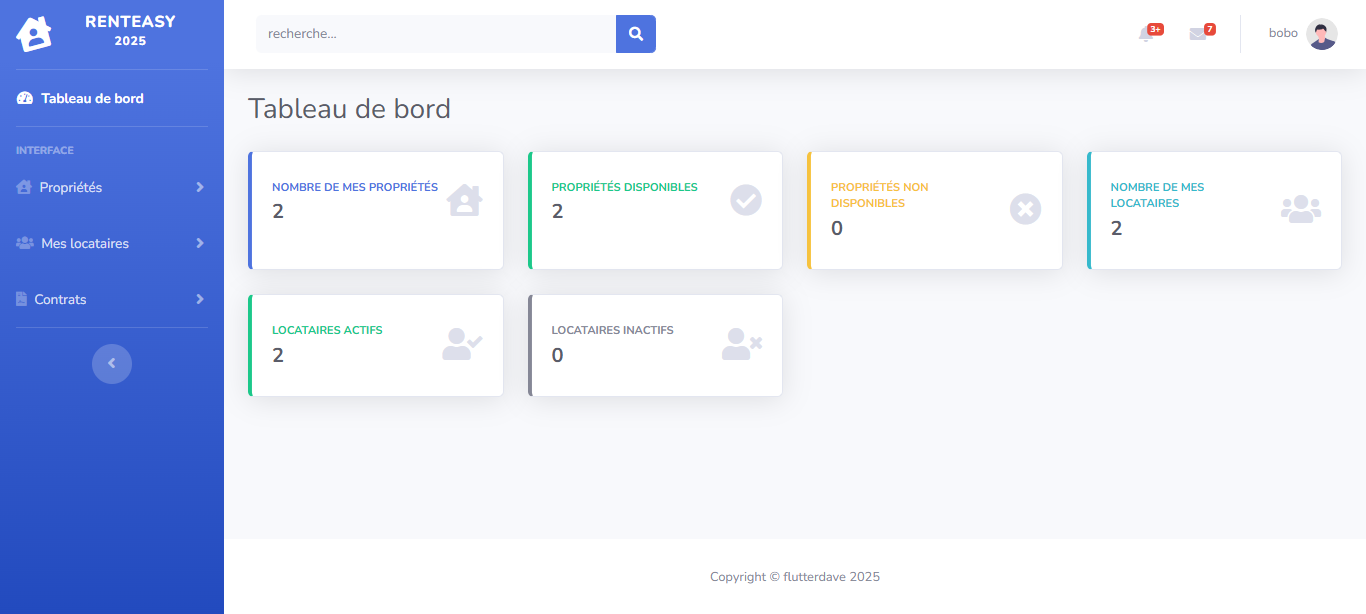Click the bobo user avatar
The image size is (1366, 614).
pos(1322,34)
